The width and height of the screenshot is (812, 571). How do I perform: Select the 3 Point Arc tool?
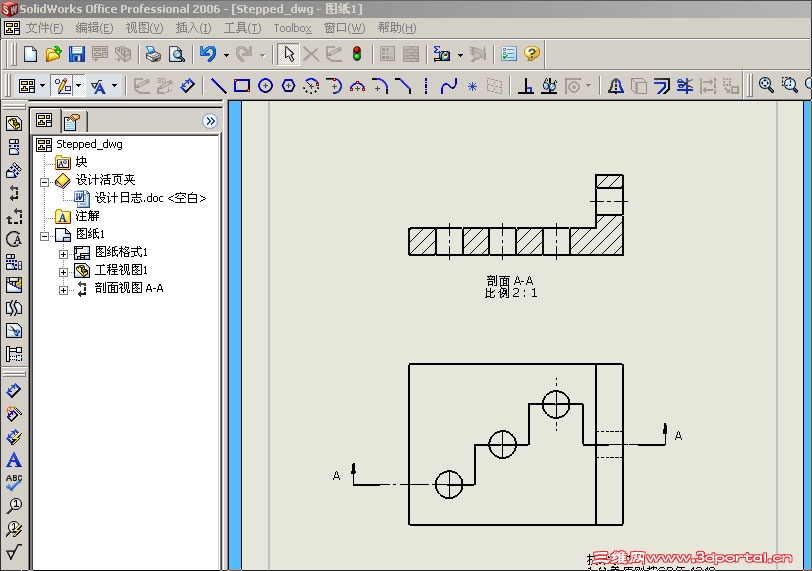[x=357, y=85]
